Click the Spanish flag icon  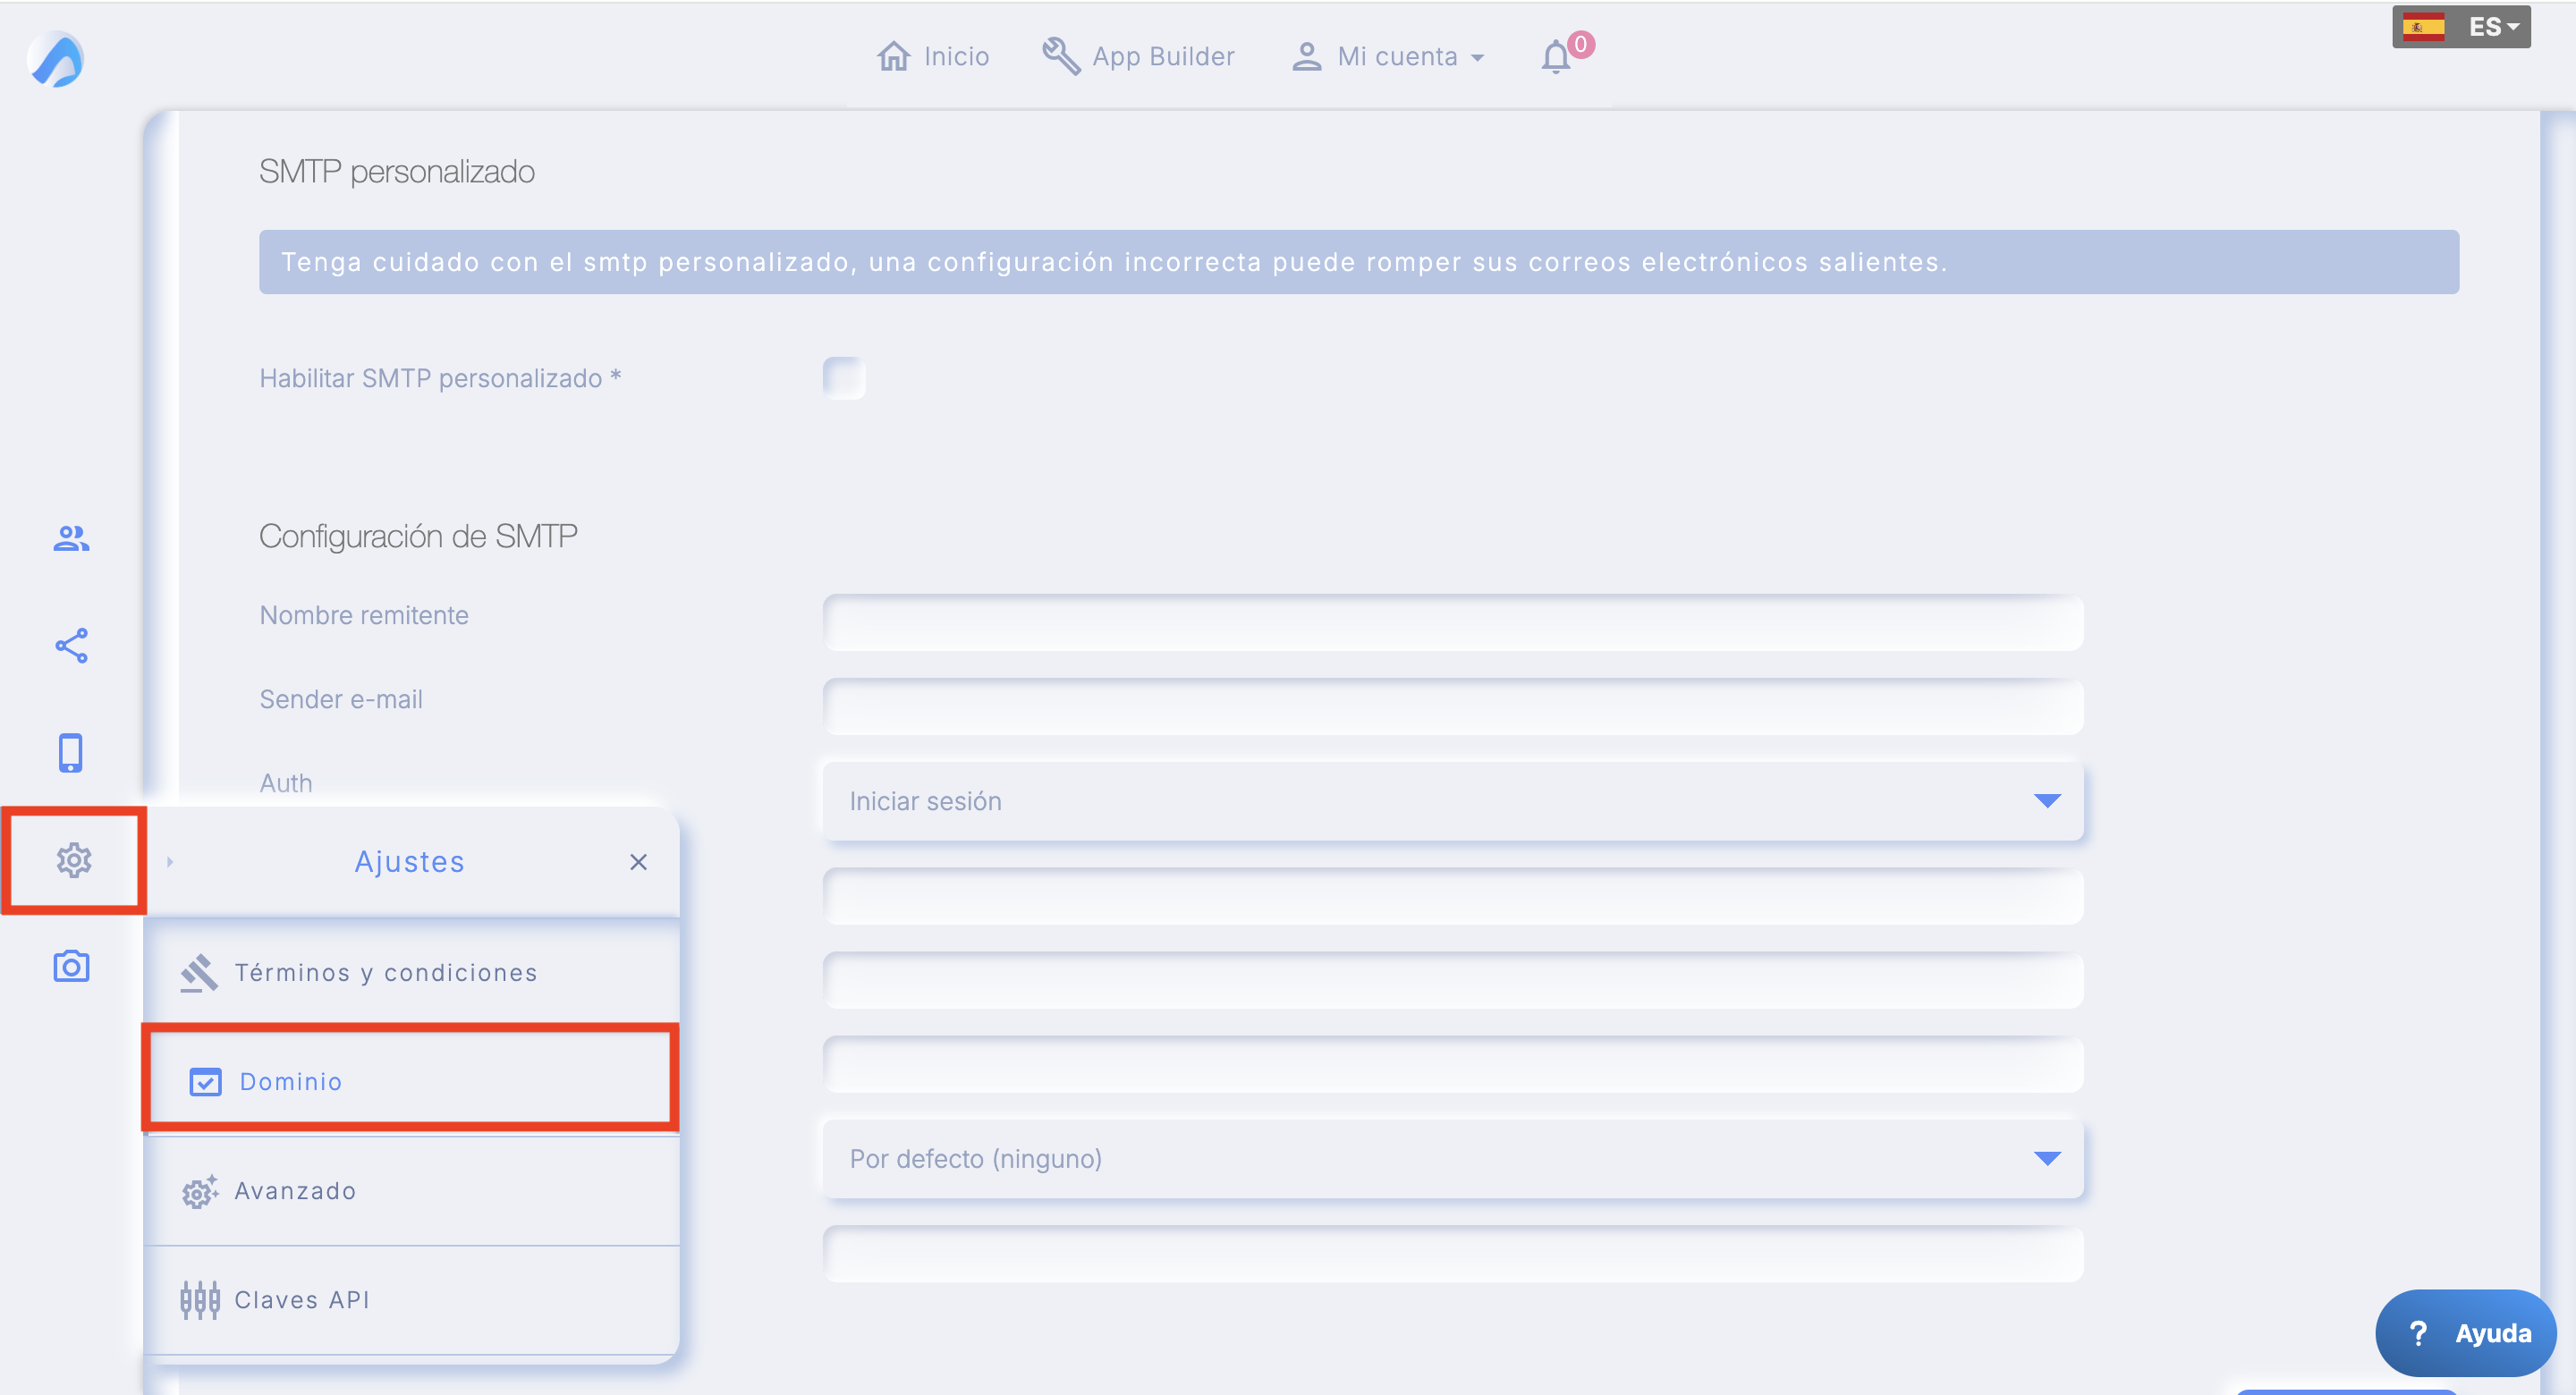(x=2424, y=27)
